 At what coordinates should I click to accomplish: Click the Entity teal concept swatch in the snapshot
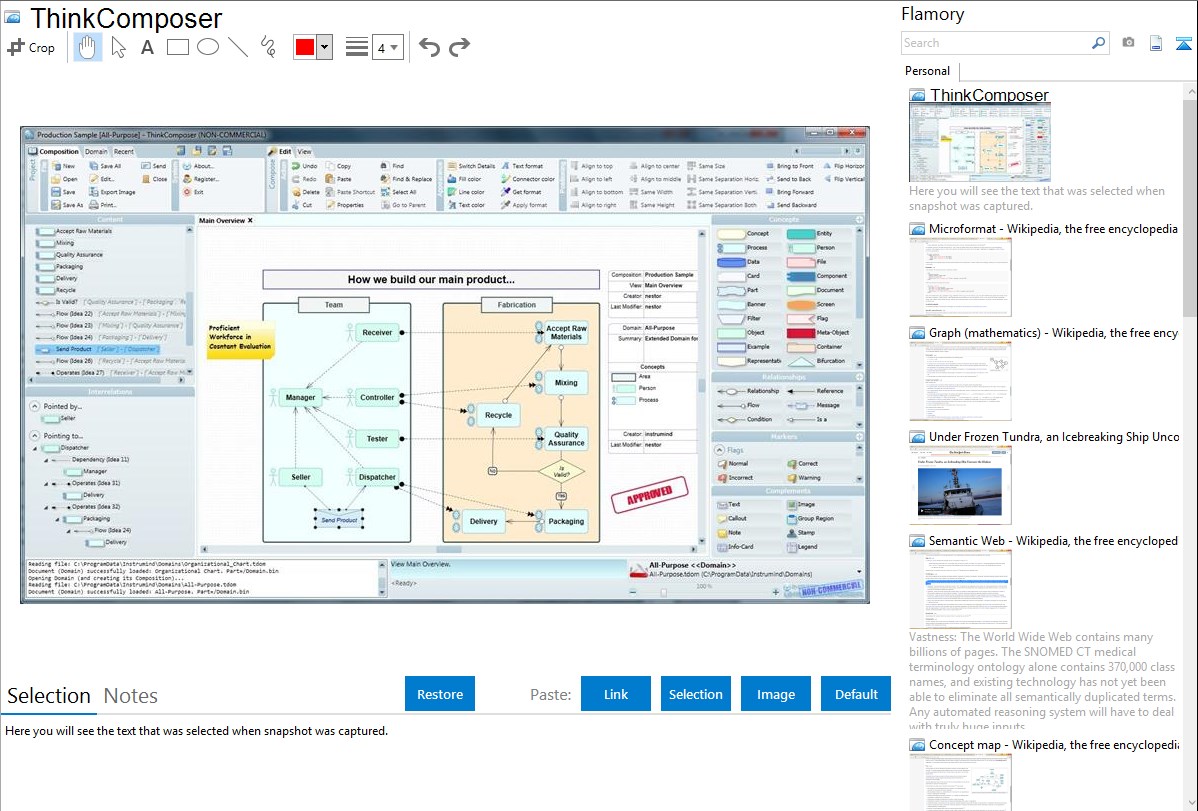coord(801,234)
